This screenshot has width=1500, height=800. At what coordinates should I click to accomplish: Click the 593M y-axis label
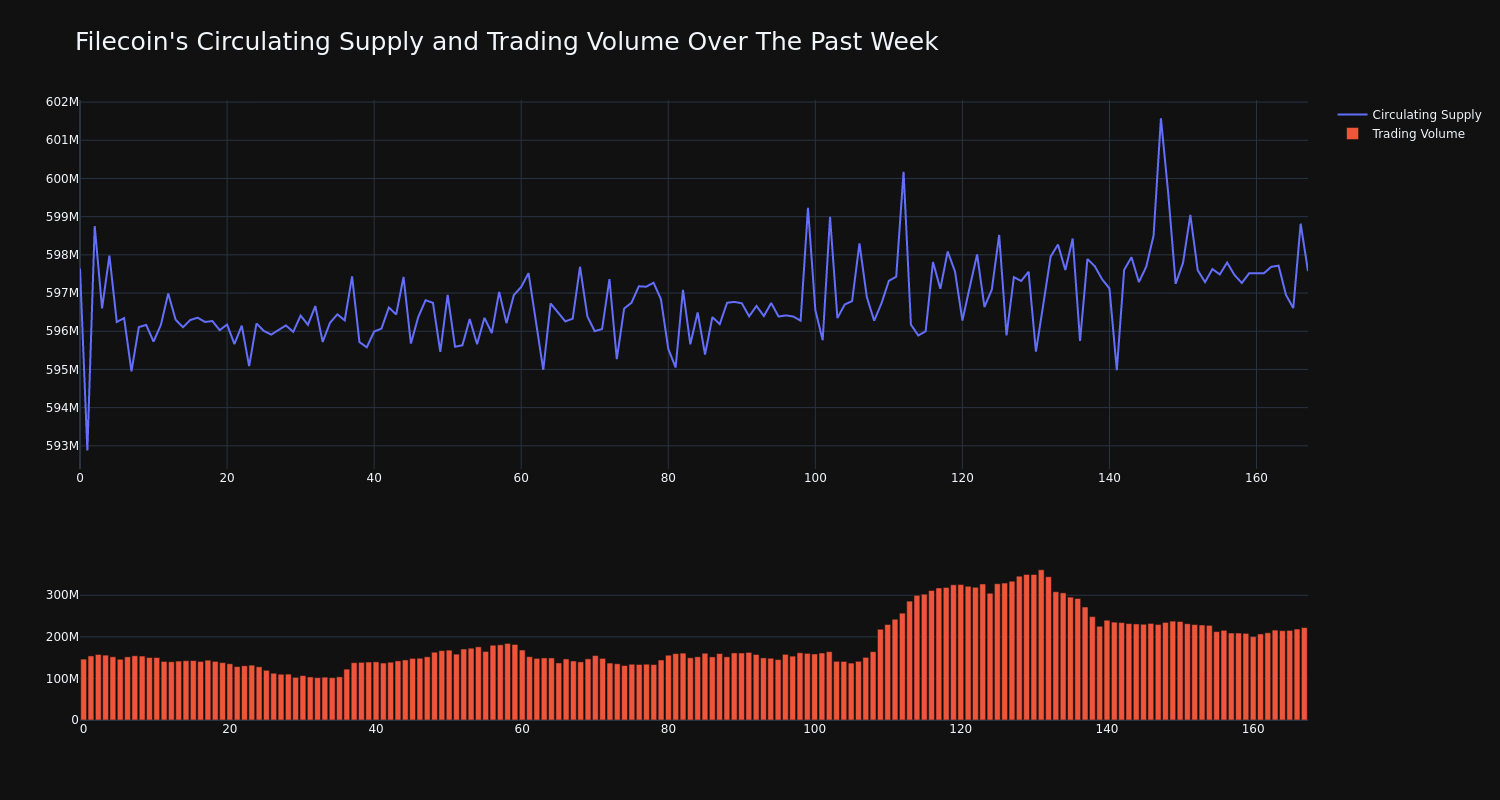(x=61, y=446)
